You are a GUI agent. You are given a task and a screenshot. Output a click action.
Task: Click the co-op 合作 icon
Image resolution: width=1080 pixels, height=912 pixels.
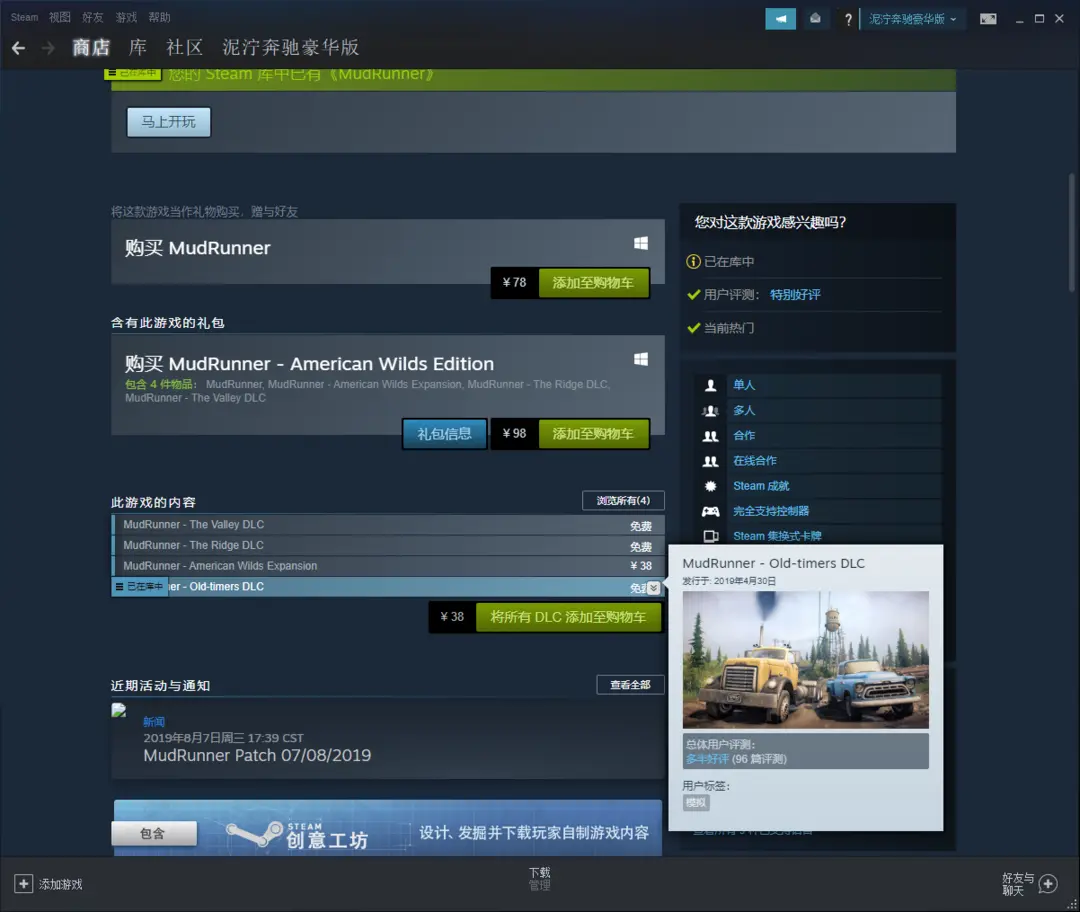point(710,435)
